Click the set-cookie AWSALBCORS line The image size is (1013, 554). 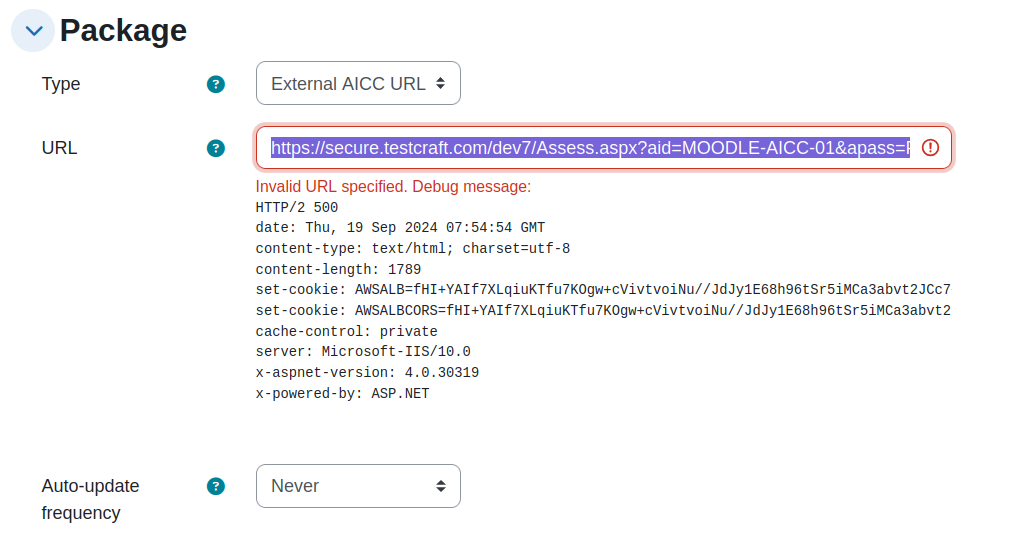click(x=603, y=311)
